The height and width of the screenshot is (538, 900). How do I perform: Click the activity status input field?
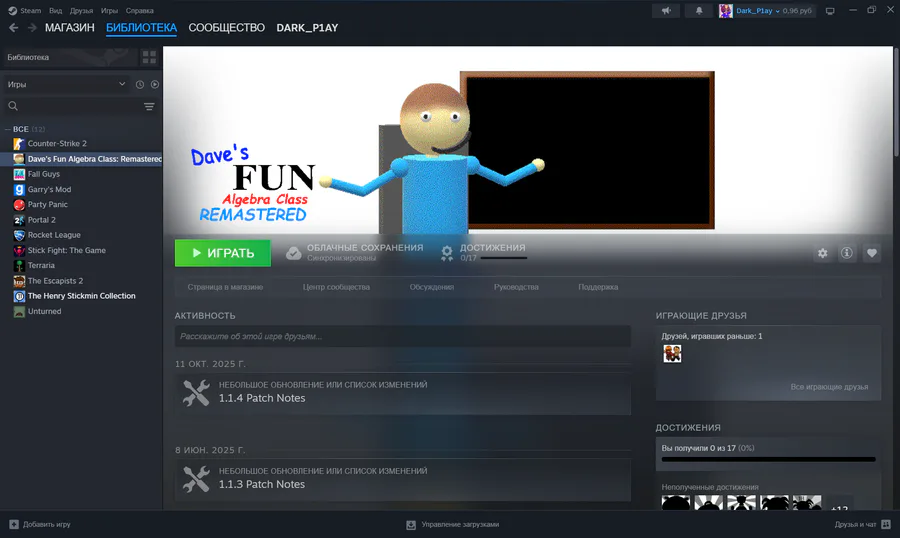pyautogui.click(x=402, y=336)
